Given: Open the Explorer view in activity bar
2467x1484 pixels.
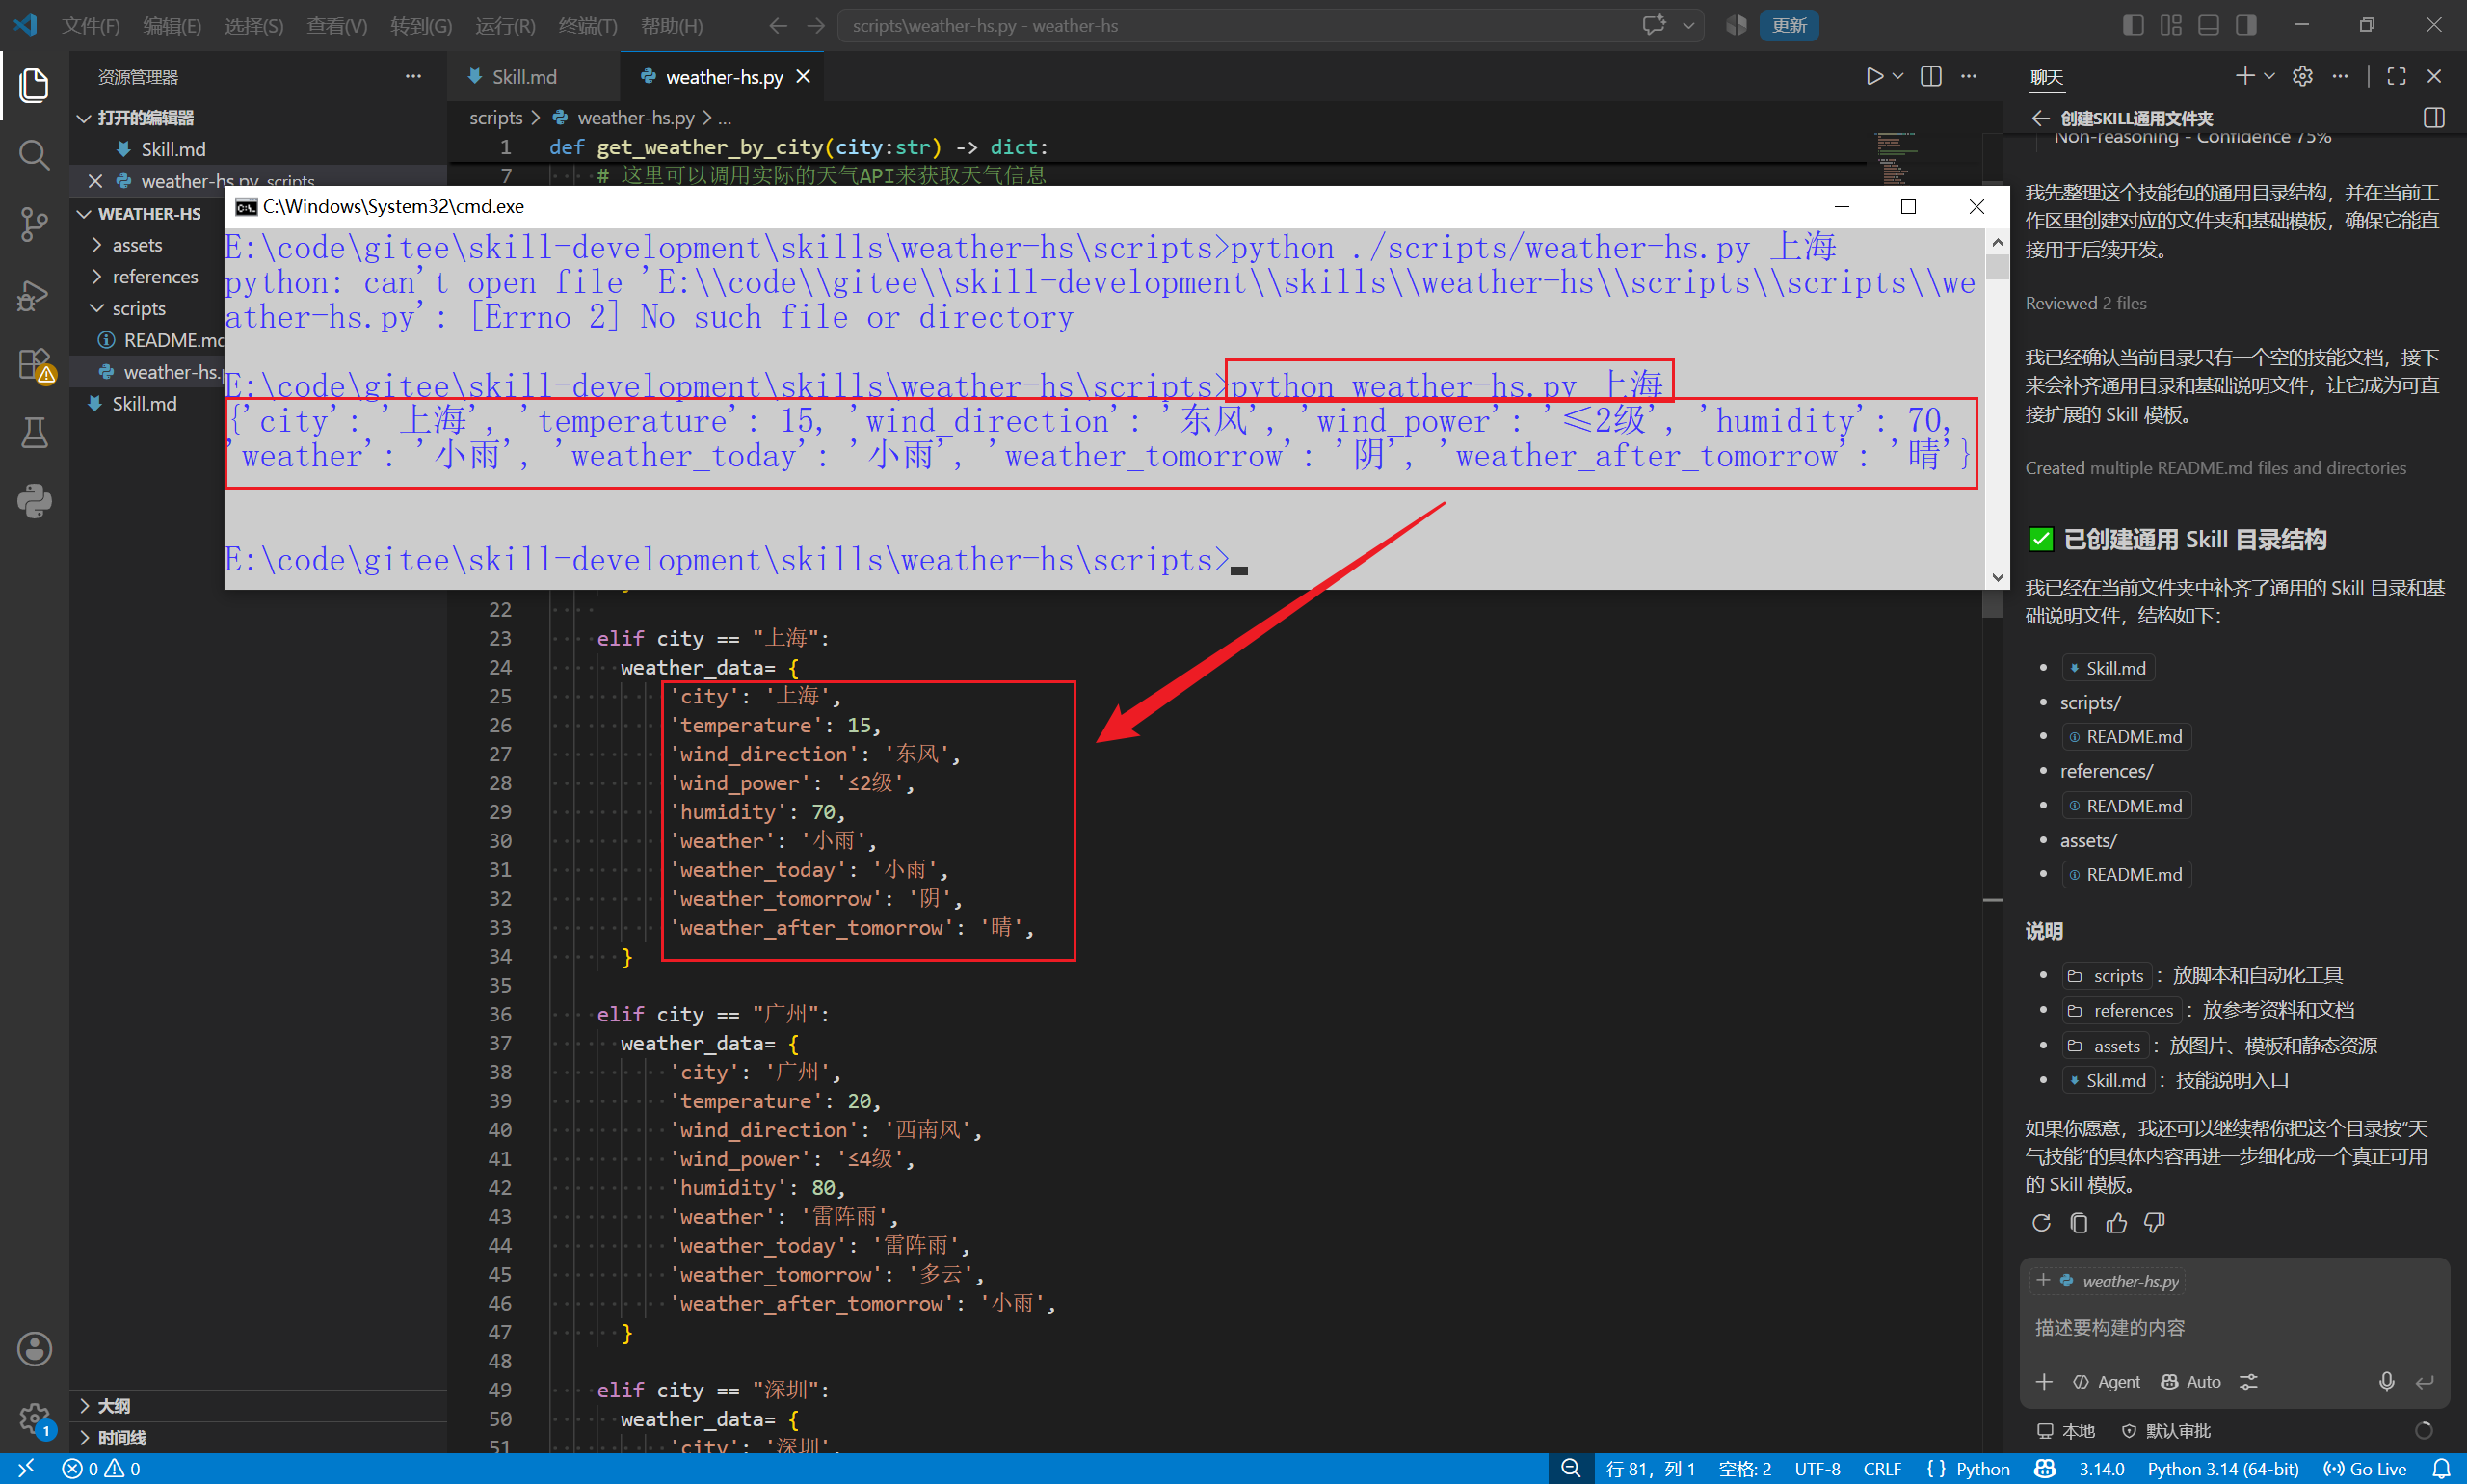Looking at the screenshot, I should pos(34,85).
